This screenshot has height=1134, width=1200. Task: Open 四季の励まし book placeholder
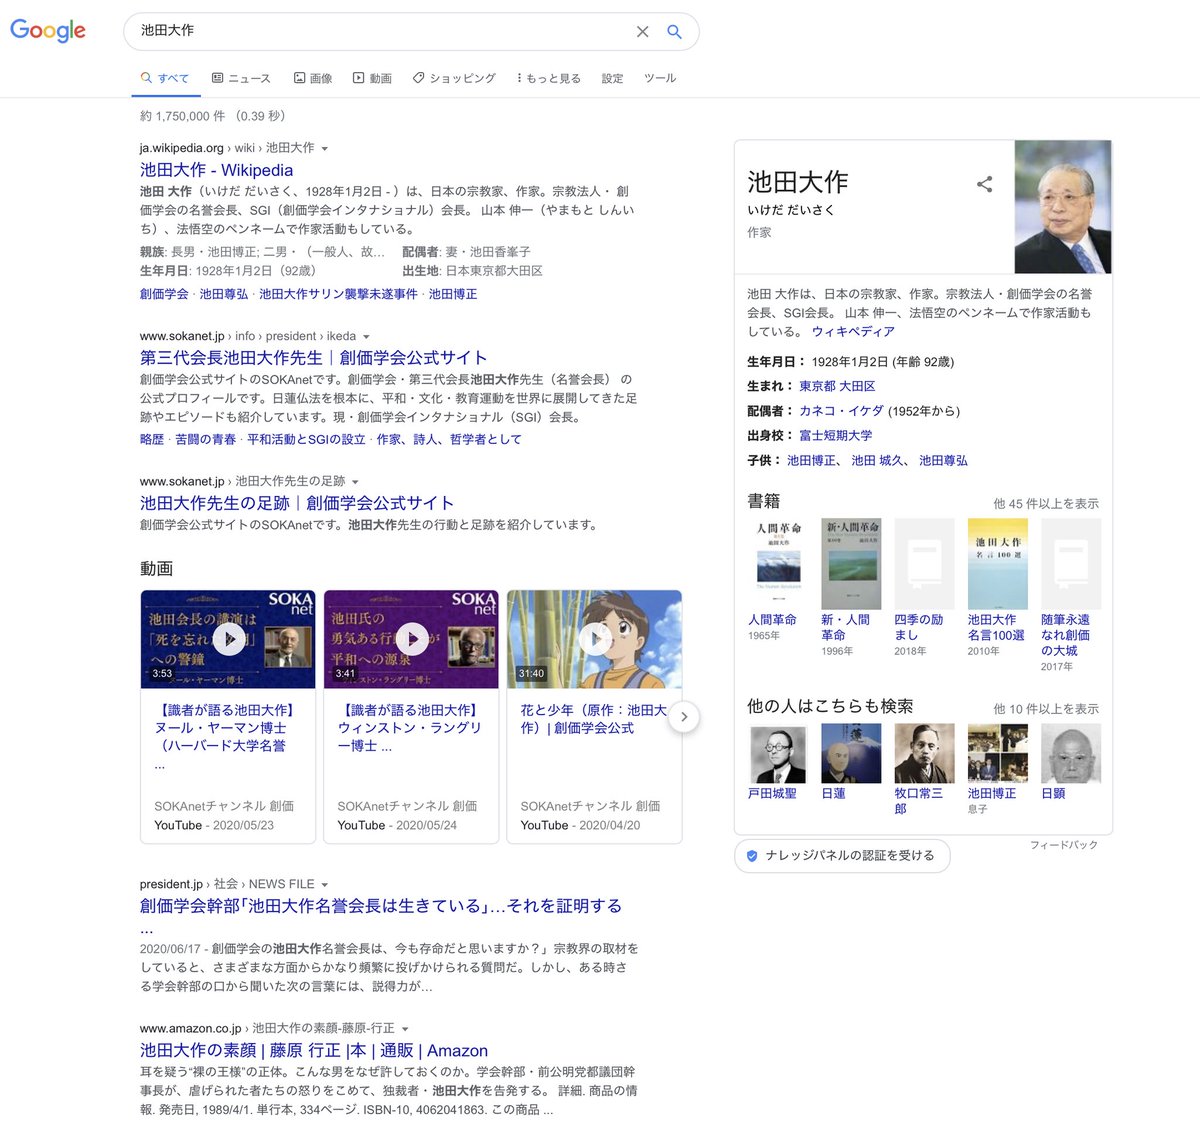pos(924,564)
